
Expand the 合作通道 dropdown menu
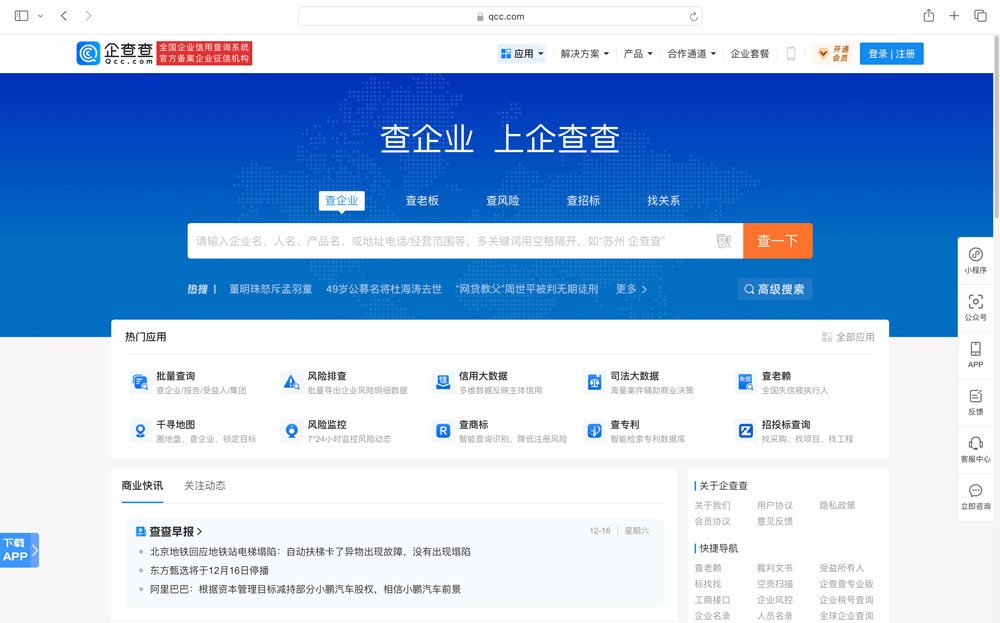pyautogui.click(x=691, y=54)
